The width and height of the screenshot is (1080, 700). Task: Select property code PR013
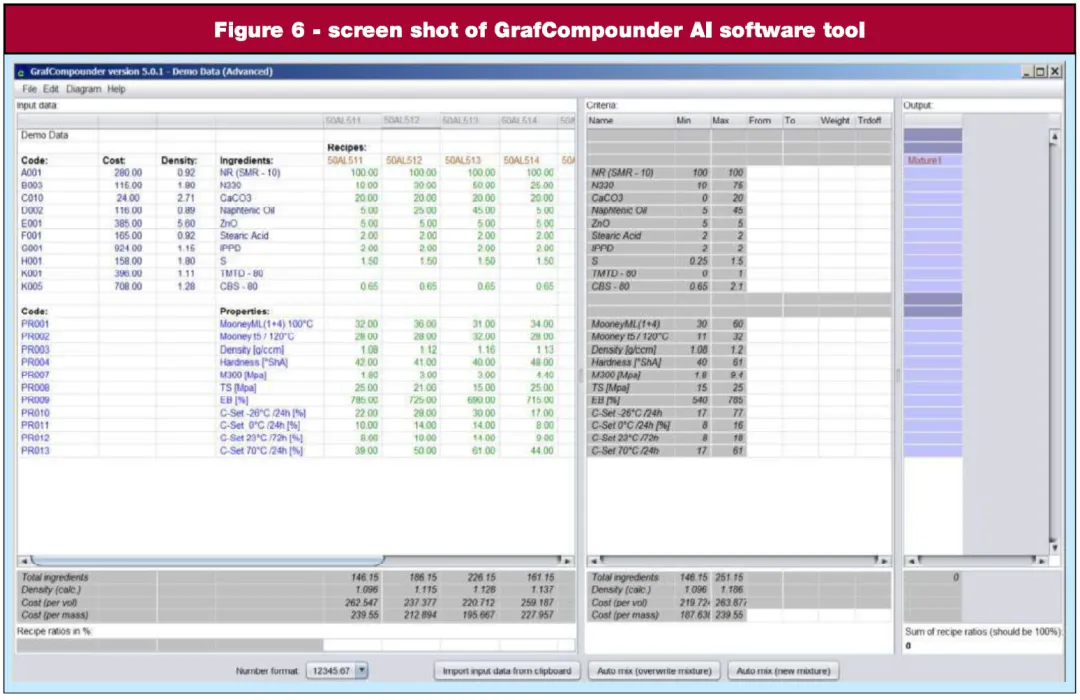pos(35,451)
